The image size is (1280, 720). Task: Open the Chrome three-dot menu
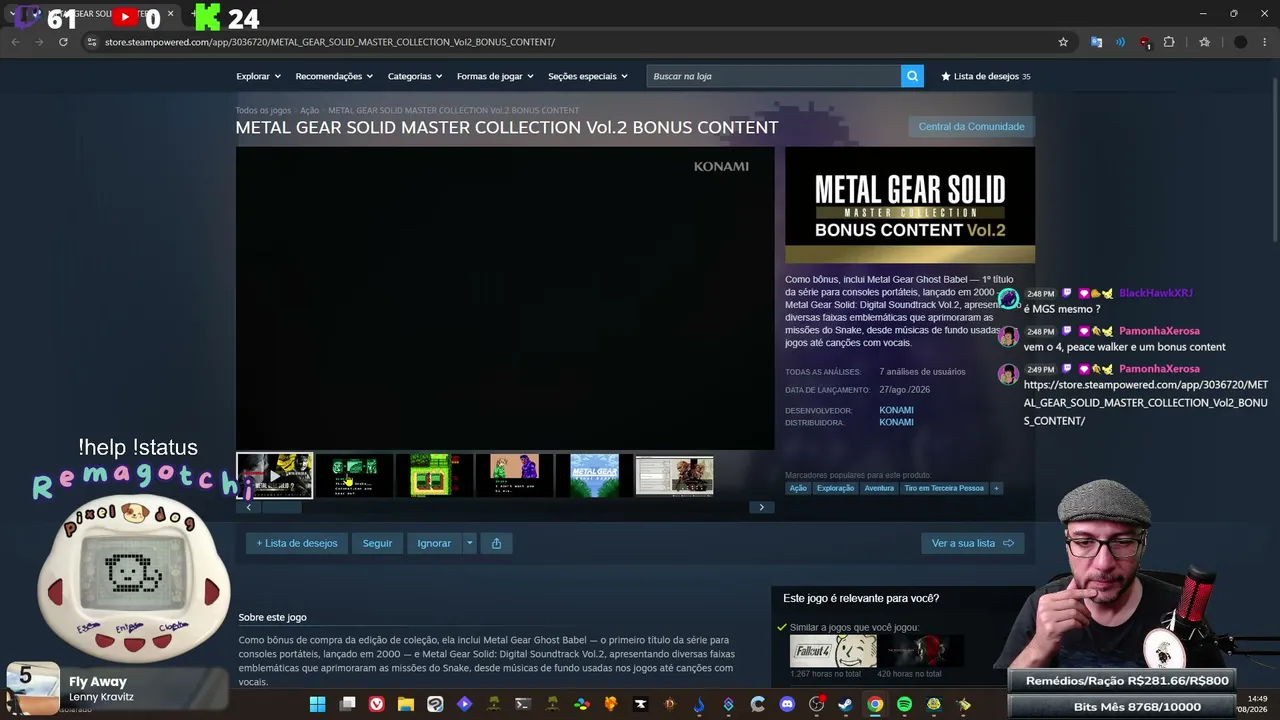[x=1265, y=42]
